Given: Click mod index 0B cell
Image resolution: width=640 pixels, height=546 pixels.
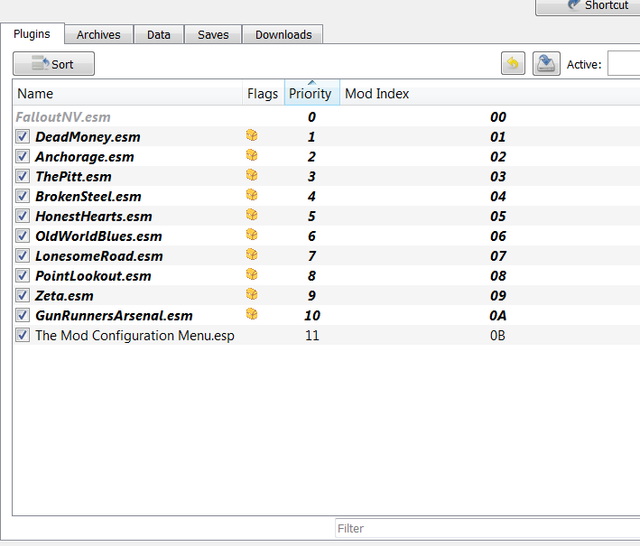Looking at the screenshot, I should pyautogui.click(x=498, y=335).
